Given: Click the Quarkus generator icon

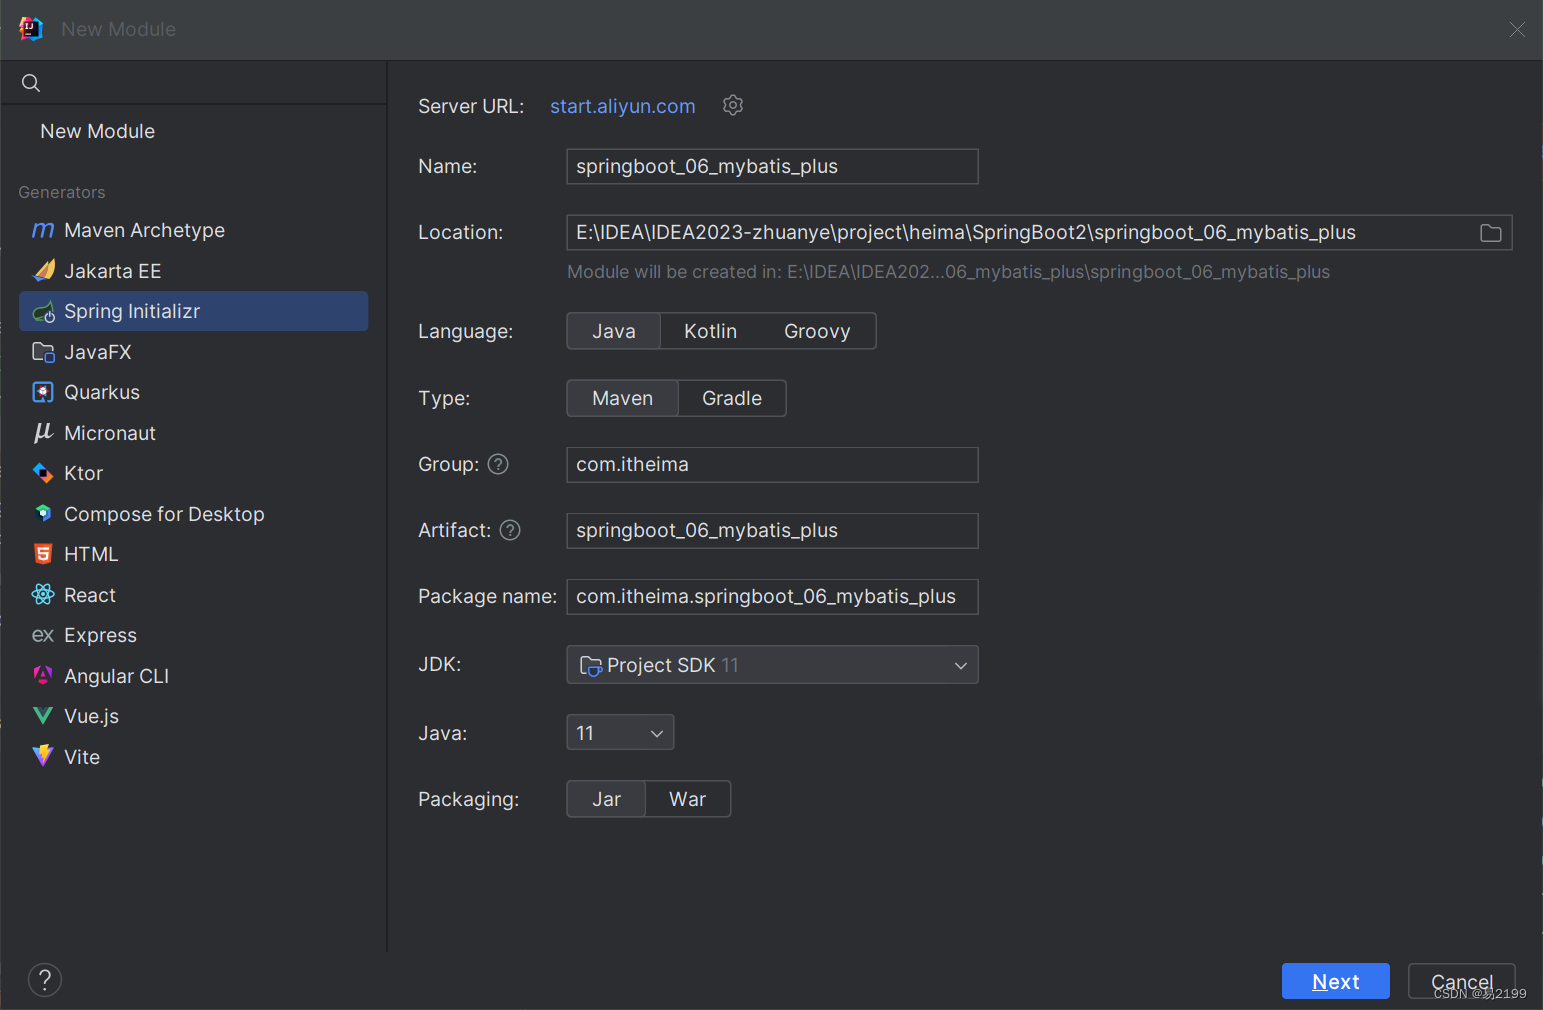Looking at the screenshot, I should (x=43, y=392).
